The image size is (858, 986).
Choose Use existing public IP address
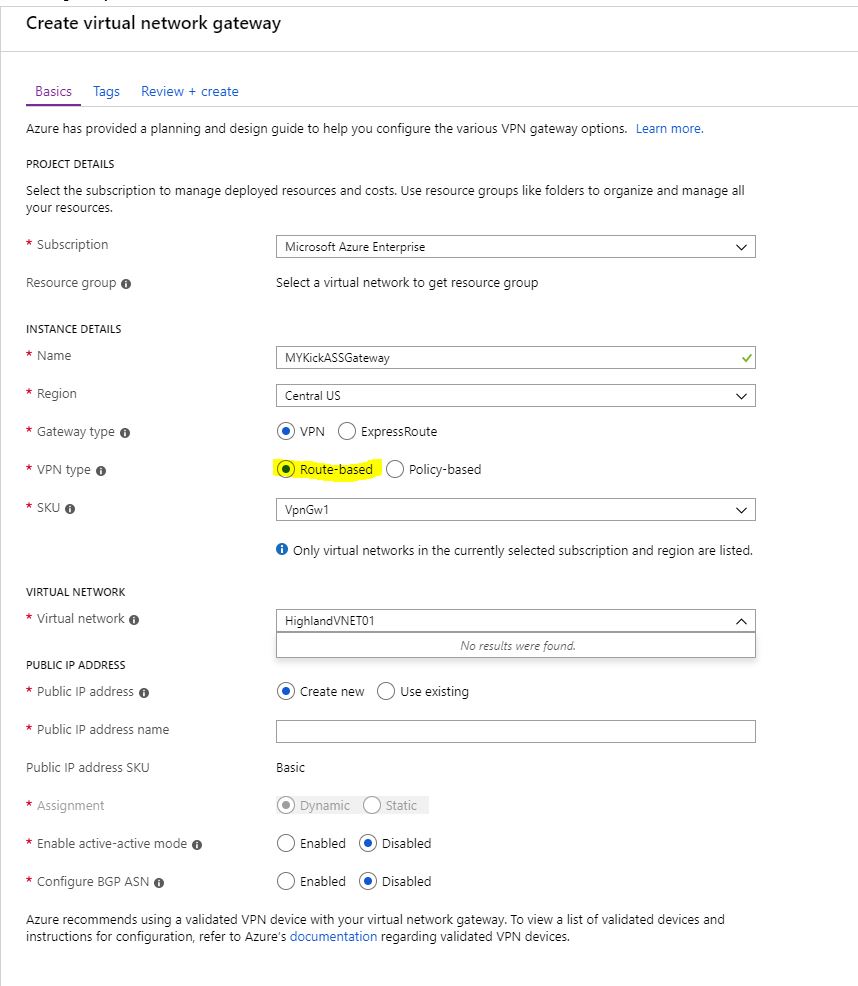386,690
